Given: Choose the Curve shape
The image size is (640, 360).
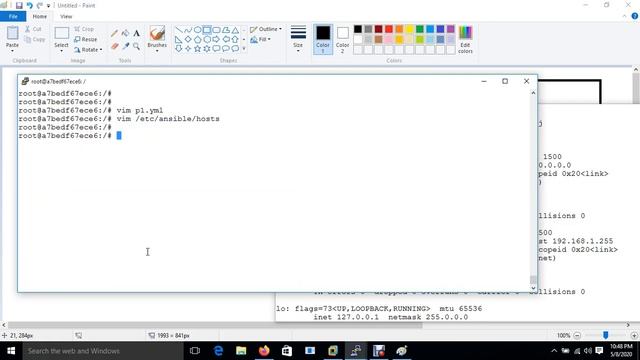Looking at the screenshot, I should click(188, 30).
